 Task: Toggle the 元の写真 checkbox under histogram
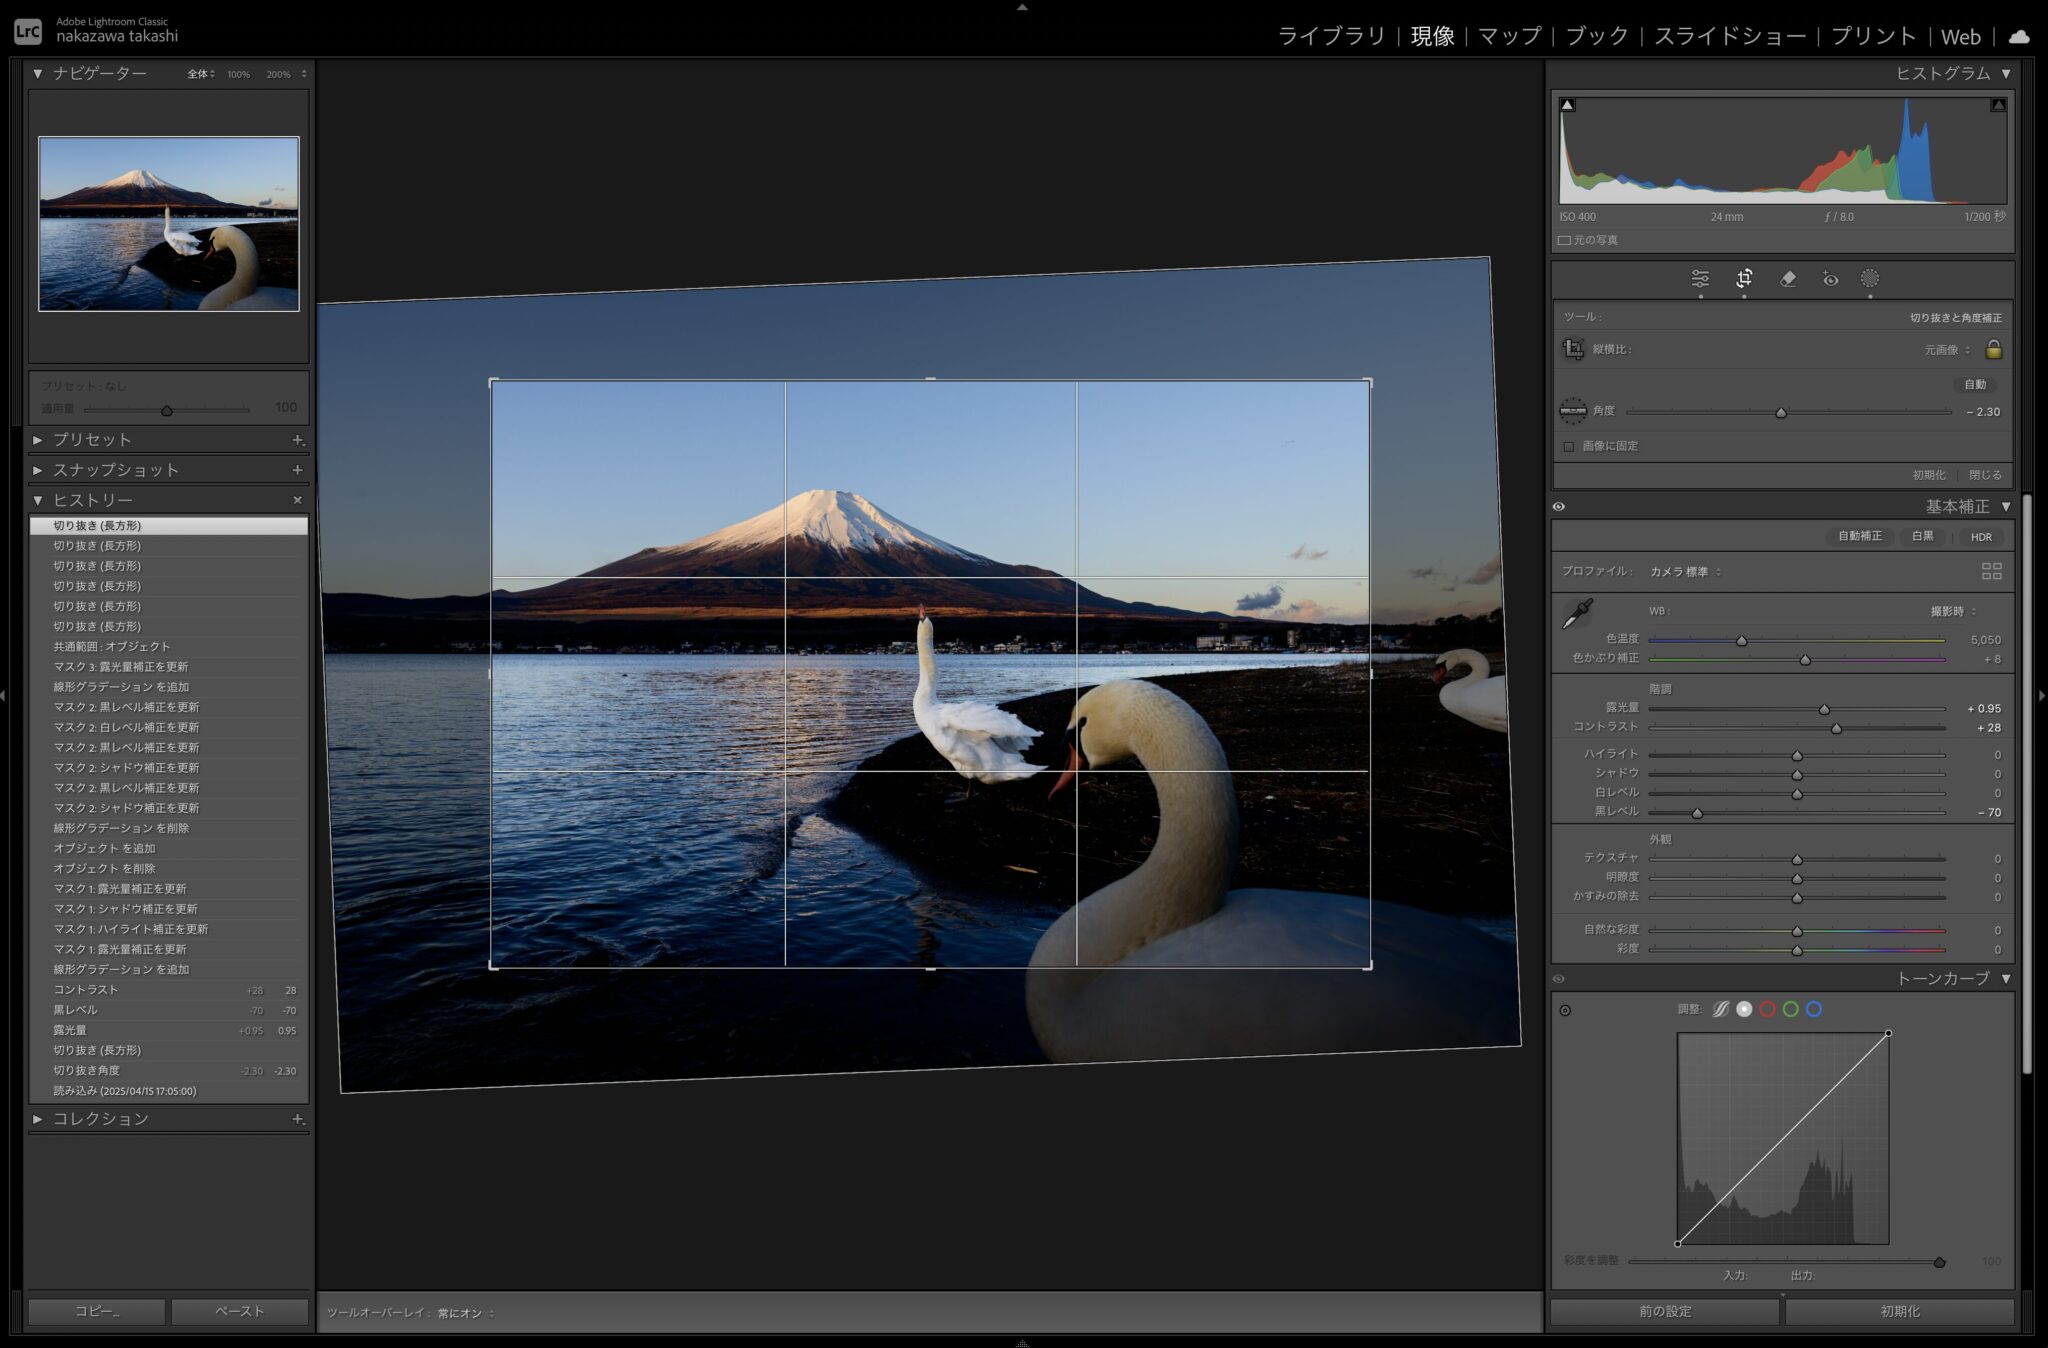pos(1564,240)
